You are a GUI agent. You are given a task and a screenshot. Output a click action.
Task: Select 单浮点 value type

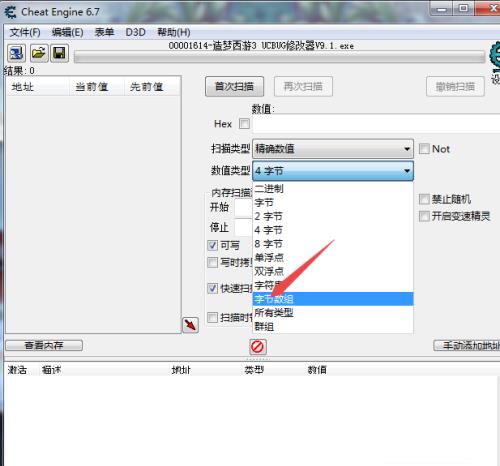(333, 258)
